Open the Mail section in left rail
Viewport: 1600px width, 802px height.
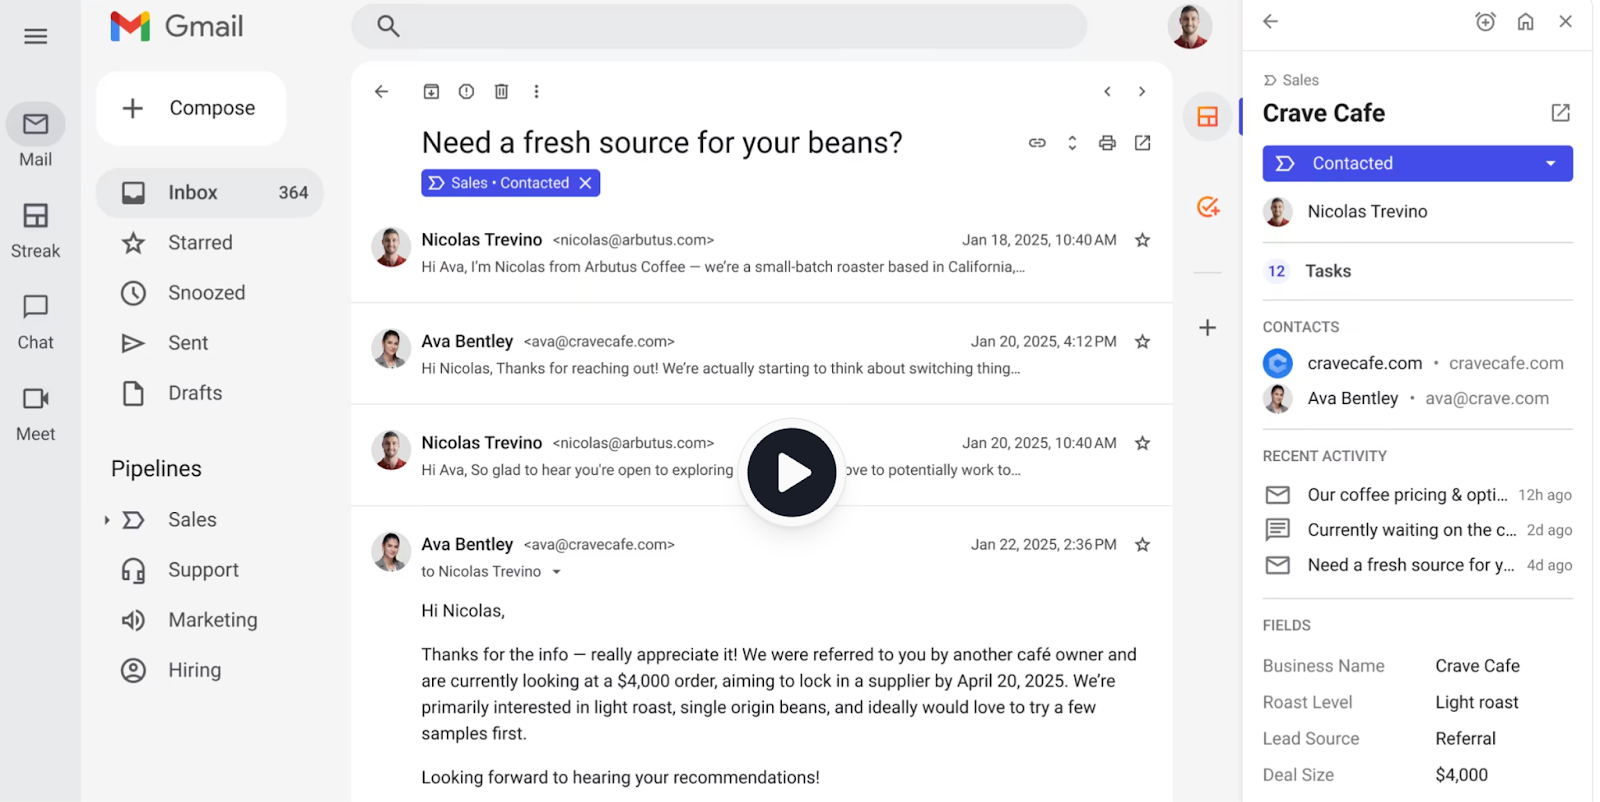point(36,136)
